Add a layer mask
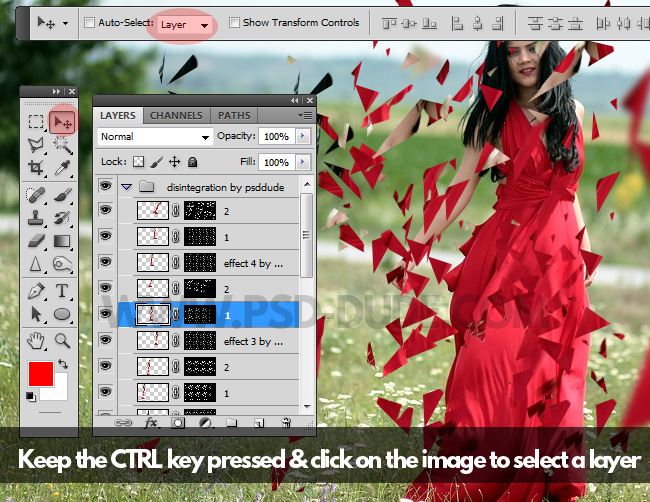The image size is (650, 502). (x=178, y=423)
